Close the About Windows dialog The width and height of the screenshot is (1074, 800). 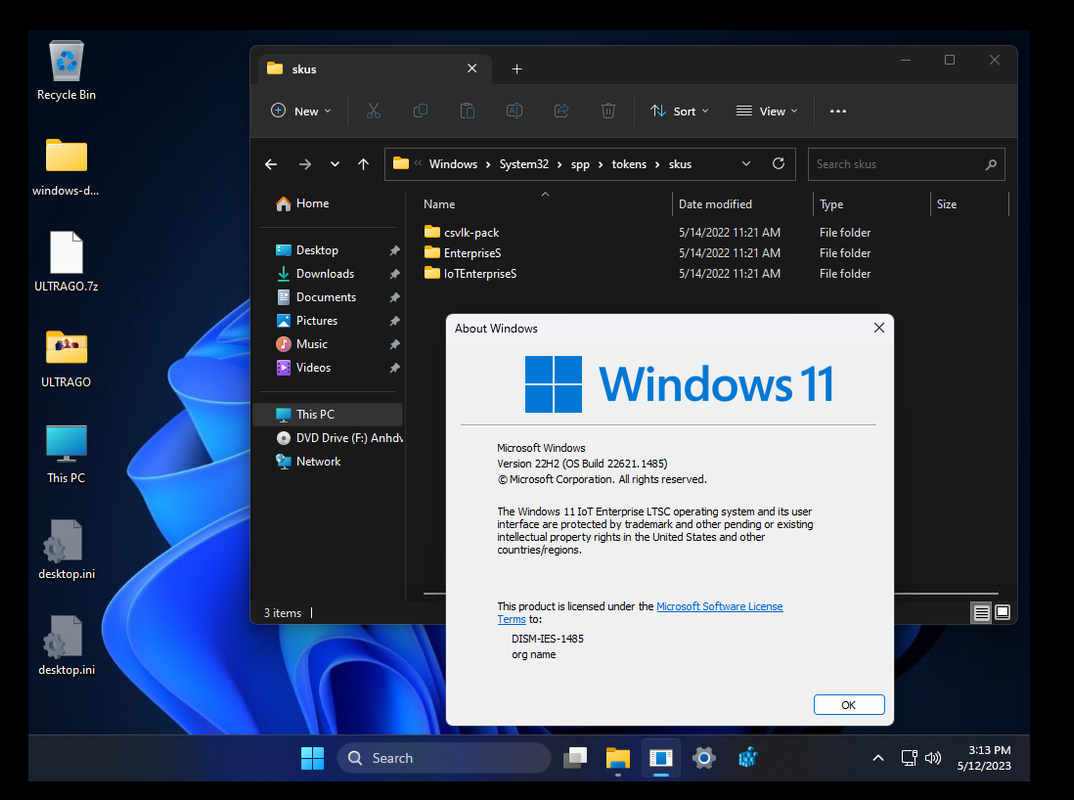pyautogui.click(x=879, y=328)
